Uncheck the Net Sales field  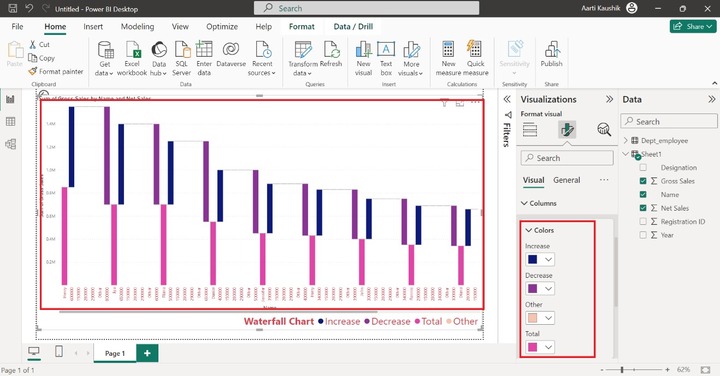(643, 208)
